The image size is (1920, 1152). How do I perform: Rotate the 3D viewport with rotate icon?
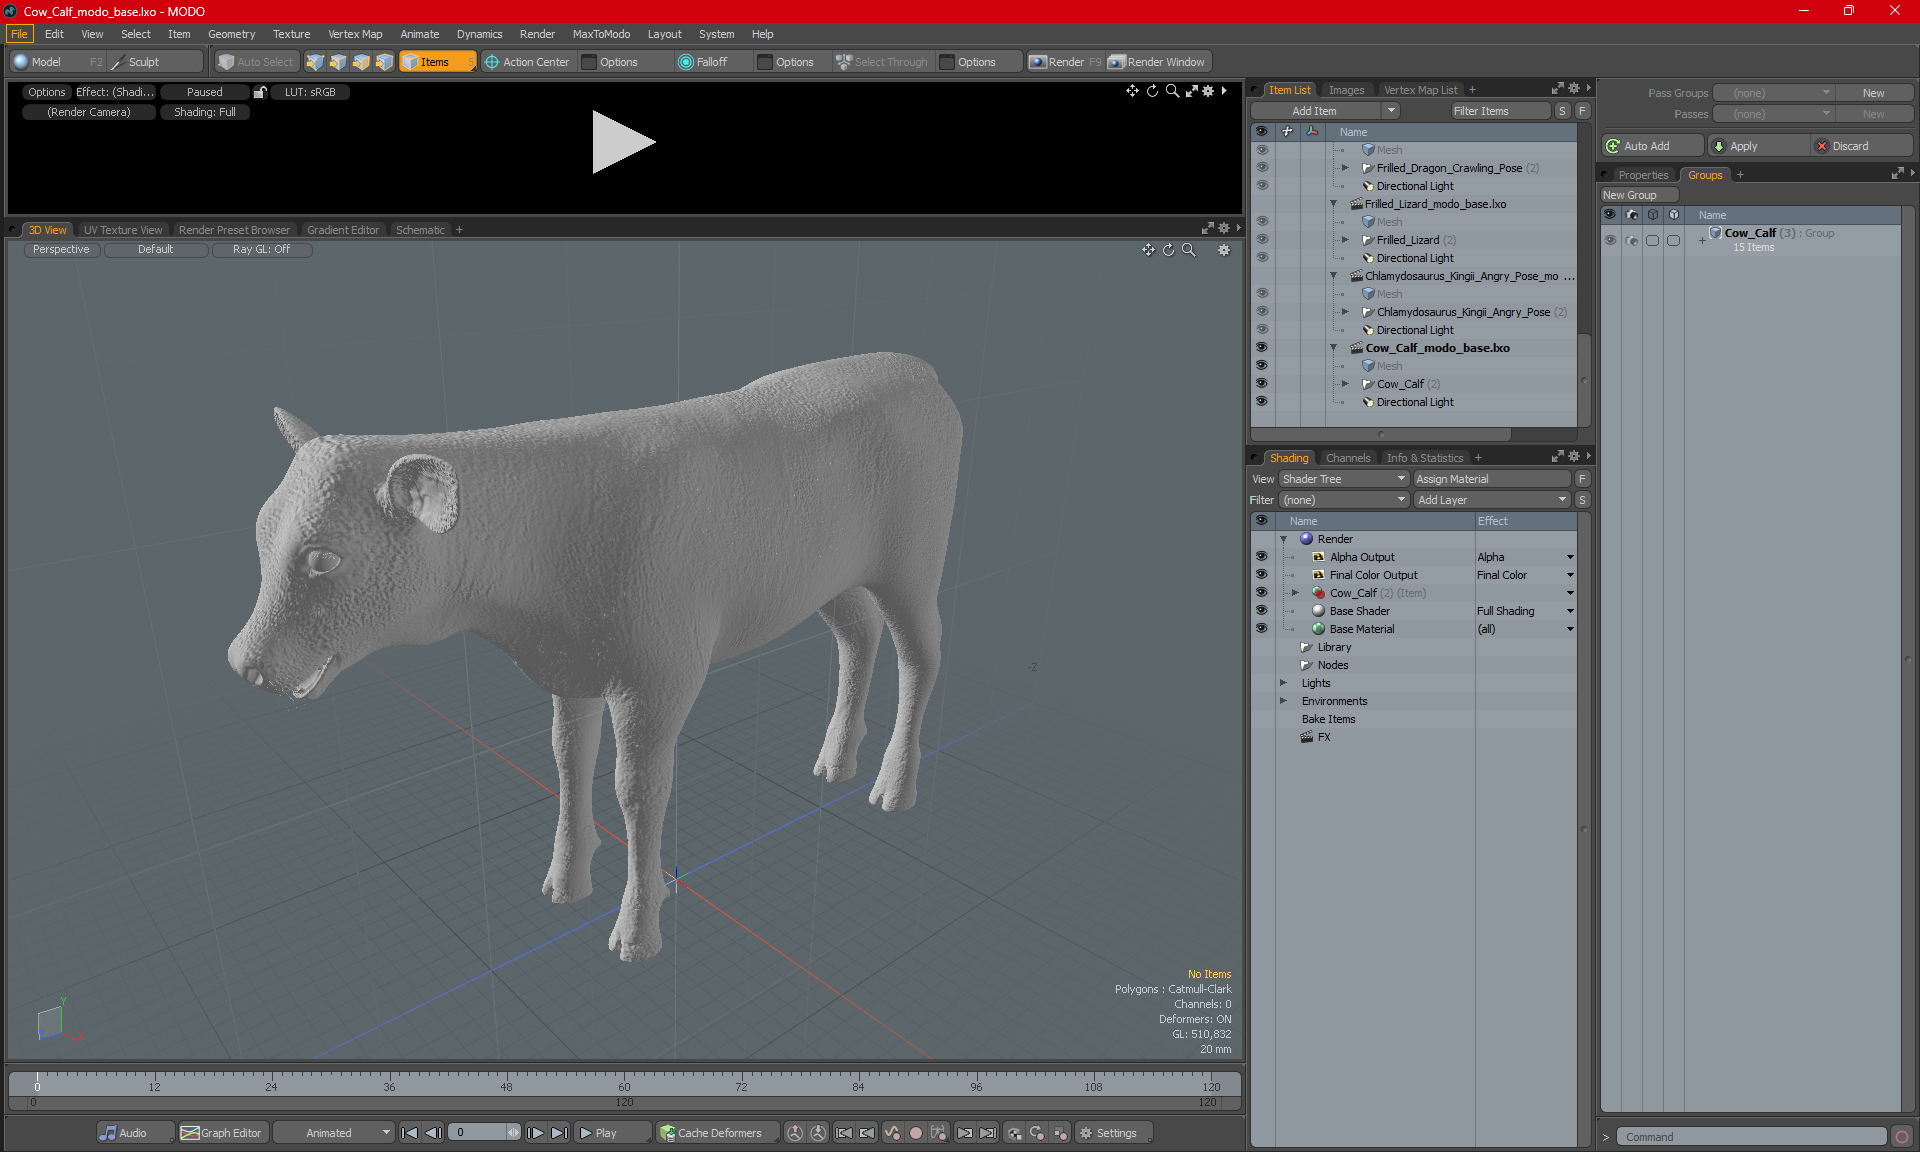coord(1168,250)
